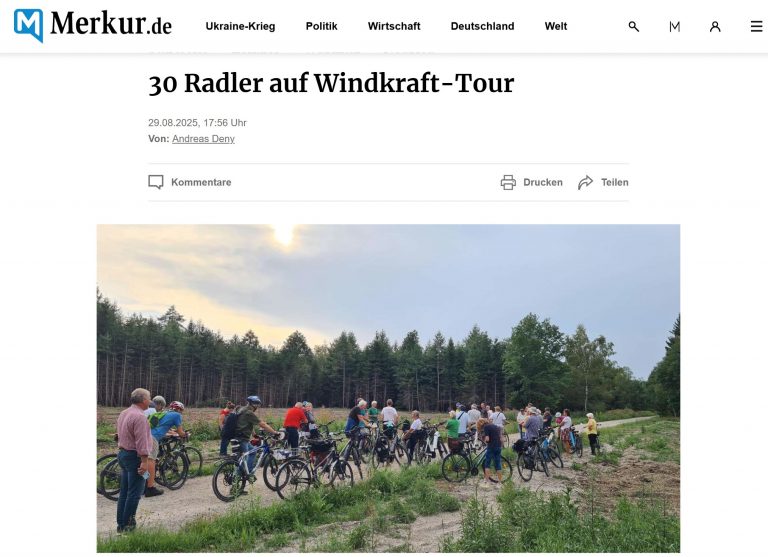Click the Merkur M-plus icon
Viewport: 768px width, 557px height.
click(674, 26)
